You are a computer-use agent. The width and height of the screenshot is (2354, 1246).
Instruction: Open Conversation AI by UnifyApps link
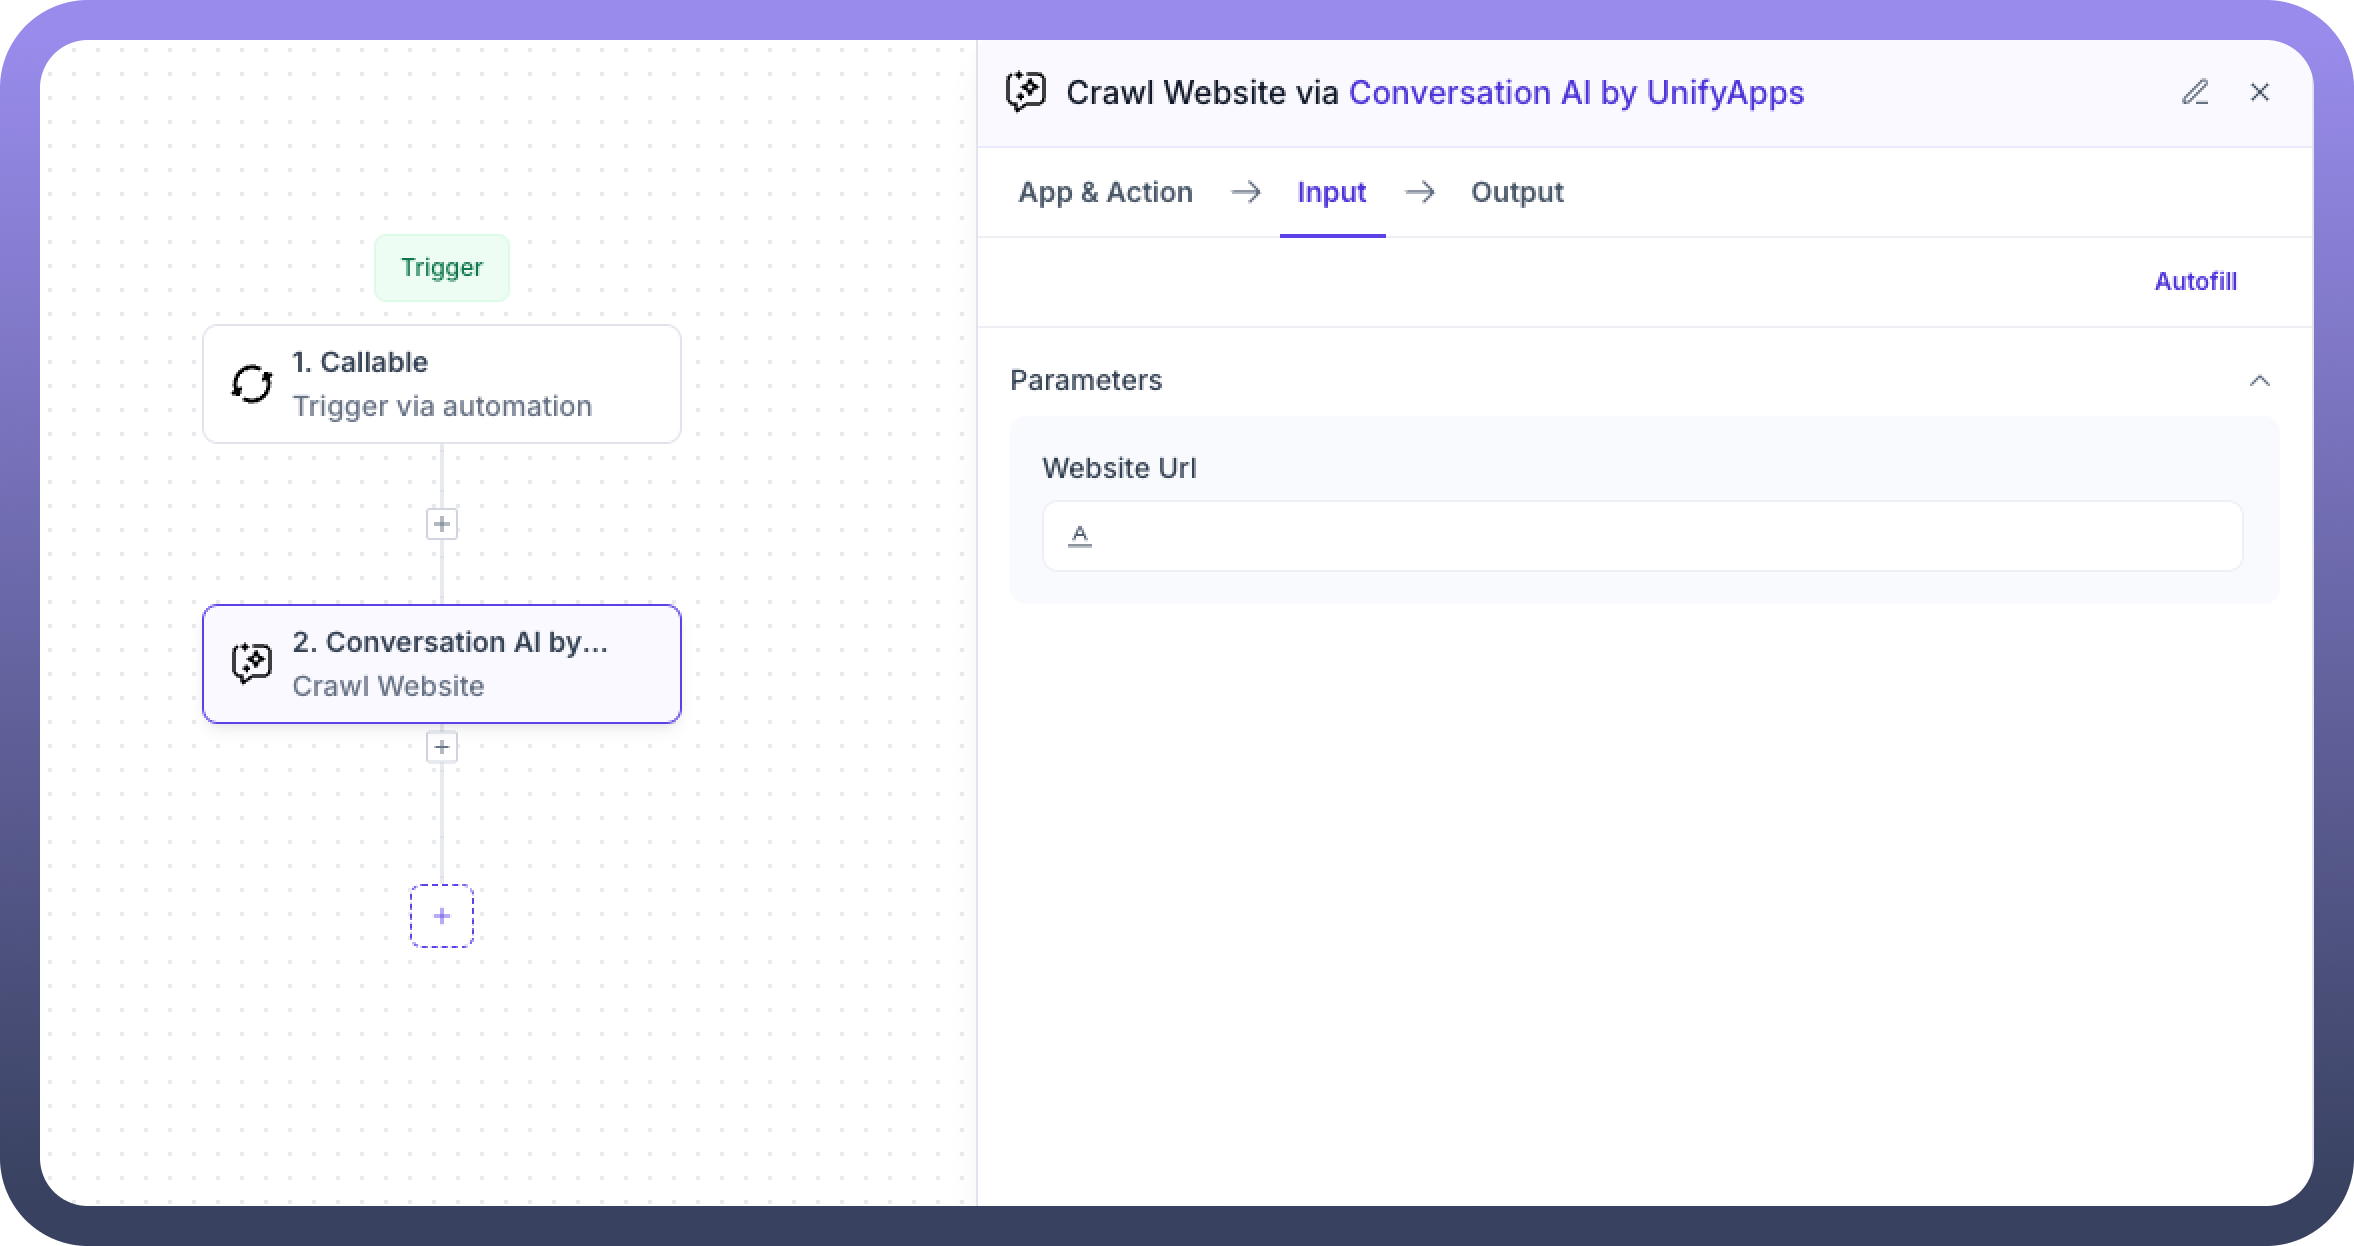(1576, 92)
